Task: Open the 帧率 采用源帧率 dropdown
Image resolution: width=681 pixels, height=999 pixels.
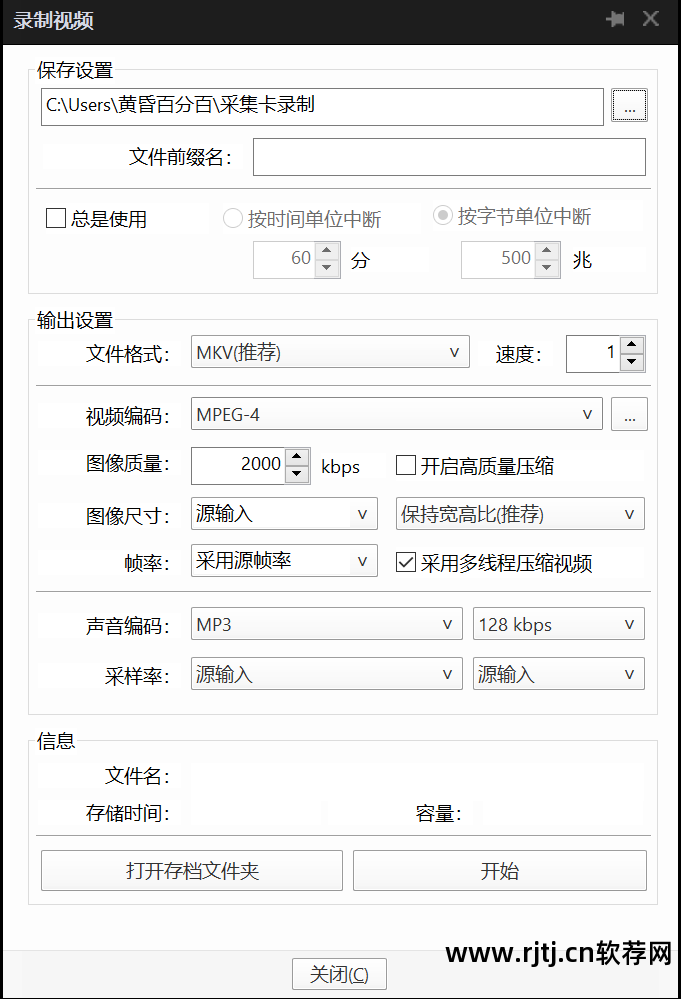Action: coord(284,561)
